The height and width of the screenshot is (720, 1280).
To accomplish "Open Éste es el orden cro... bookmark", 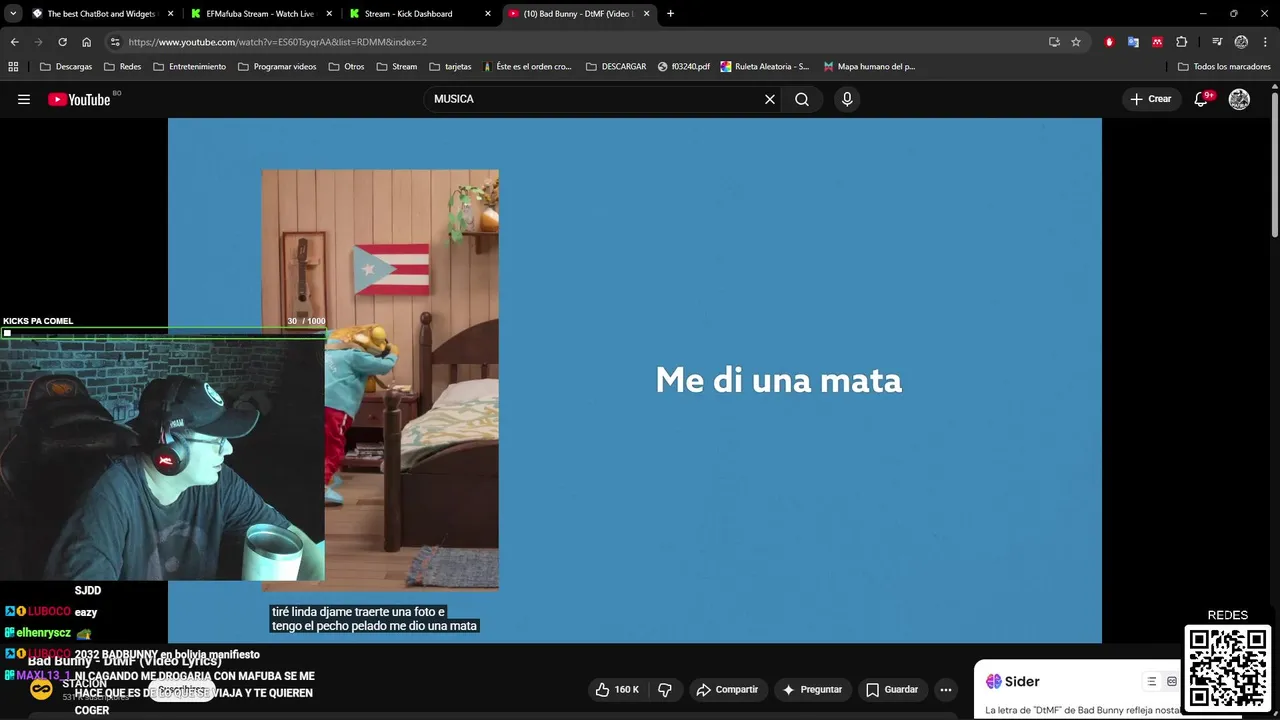I will [x=526, y=67].
